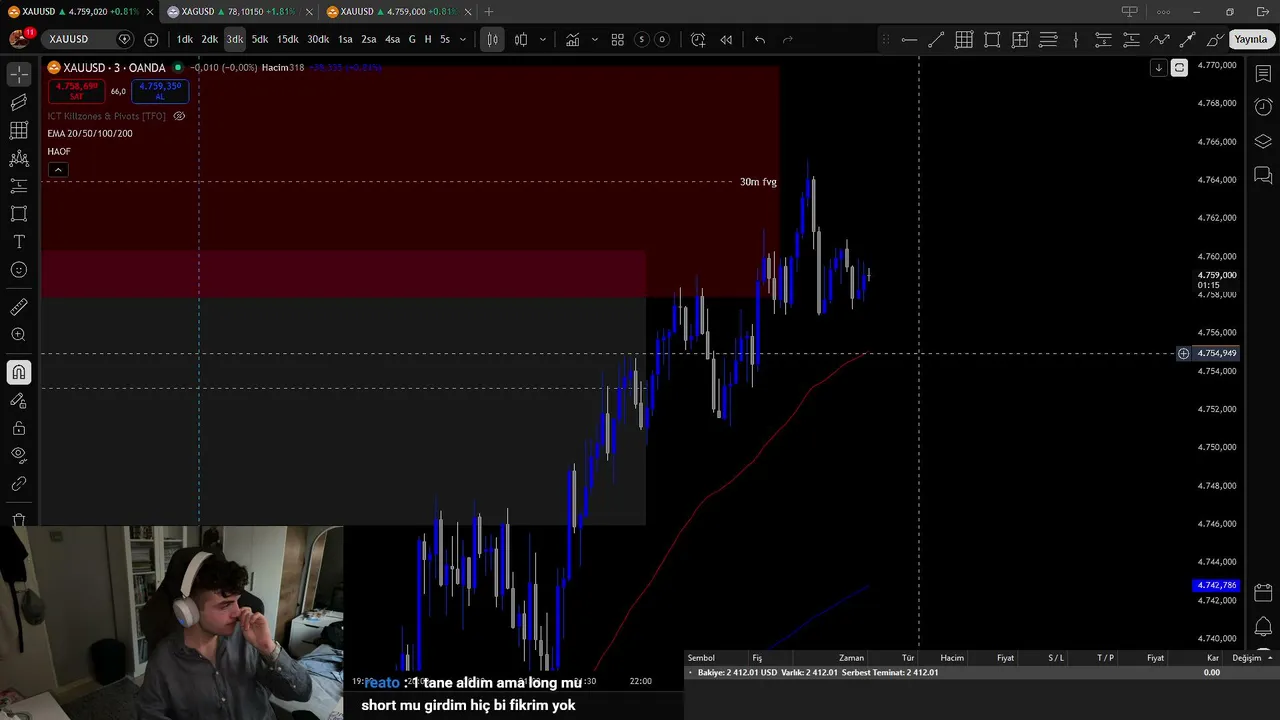Open the indicators menu
The width and height of the screenshot is (1280, 720).
click(572, 39)
